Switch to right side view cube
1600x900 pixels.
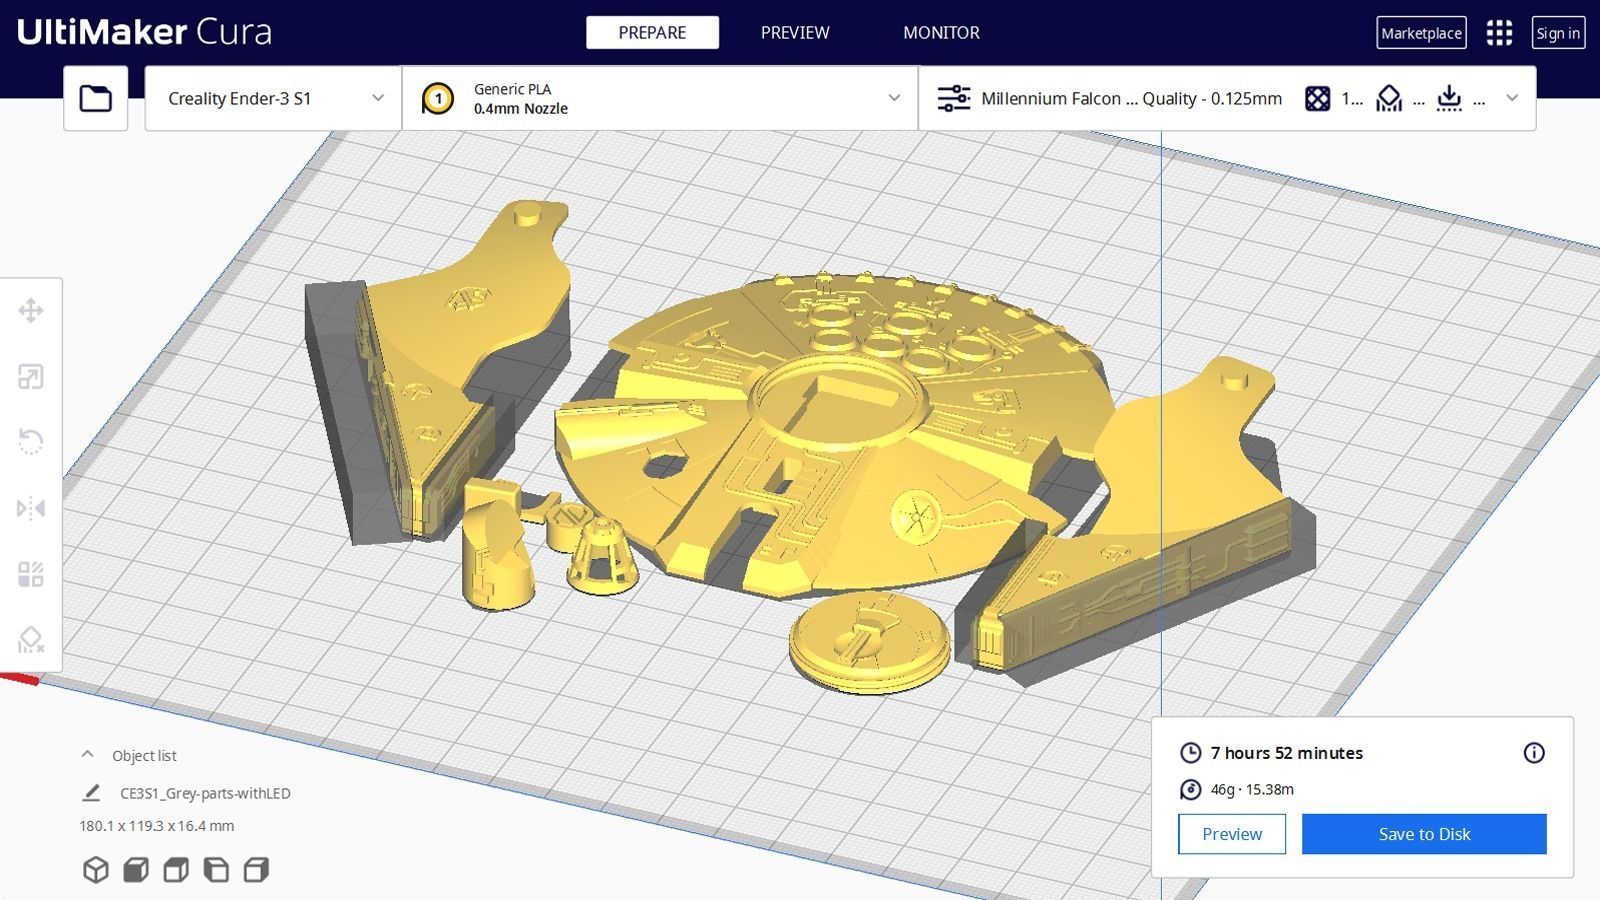pyautogui.click(x=256, y=870)
